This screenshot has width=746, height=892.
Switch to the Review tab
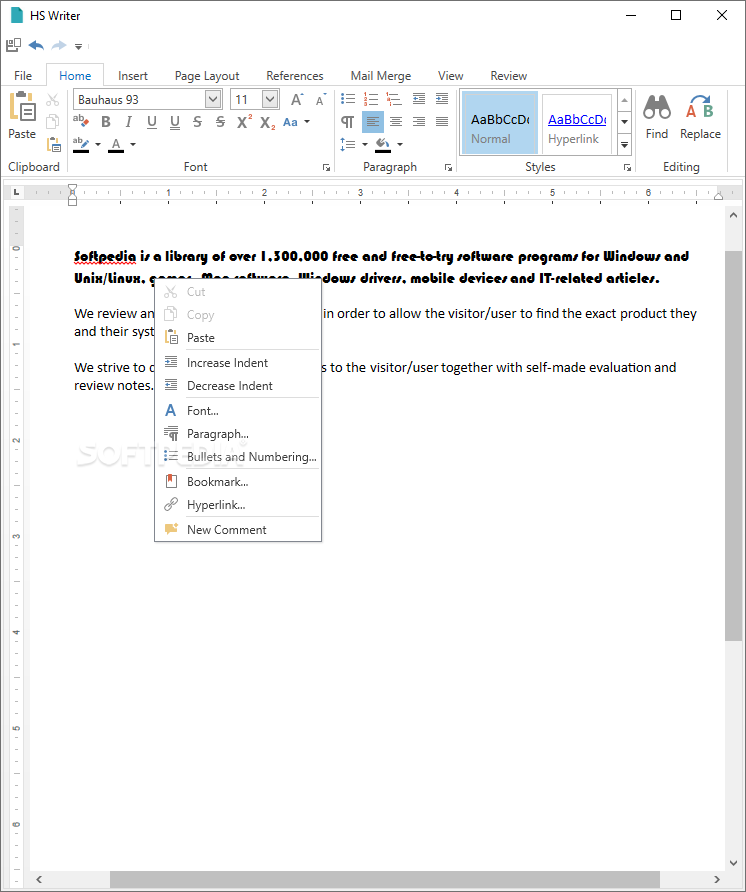point(509,76)
